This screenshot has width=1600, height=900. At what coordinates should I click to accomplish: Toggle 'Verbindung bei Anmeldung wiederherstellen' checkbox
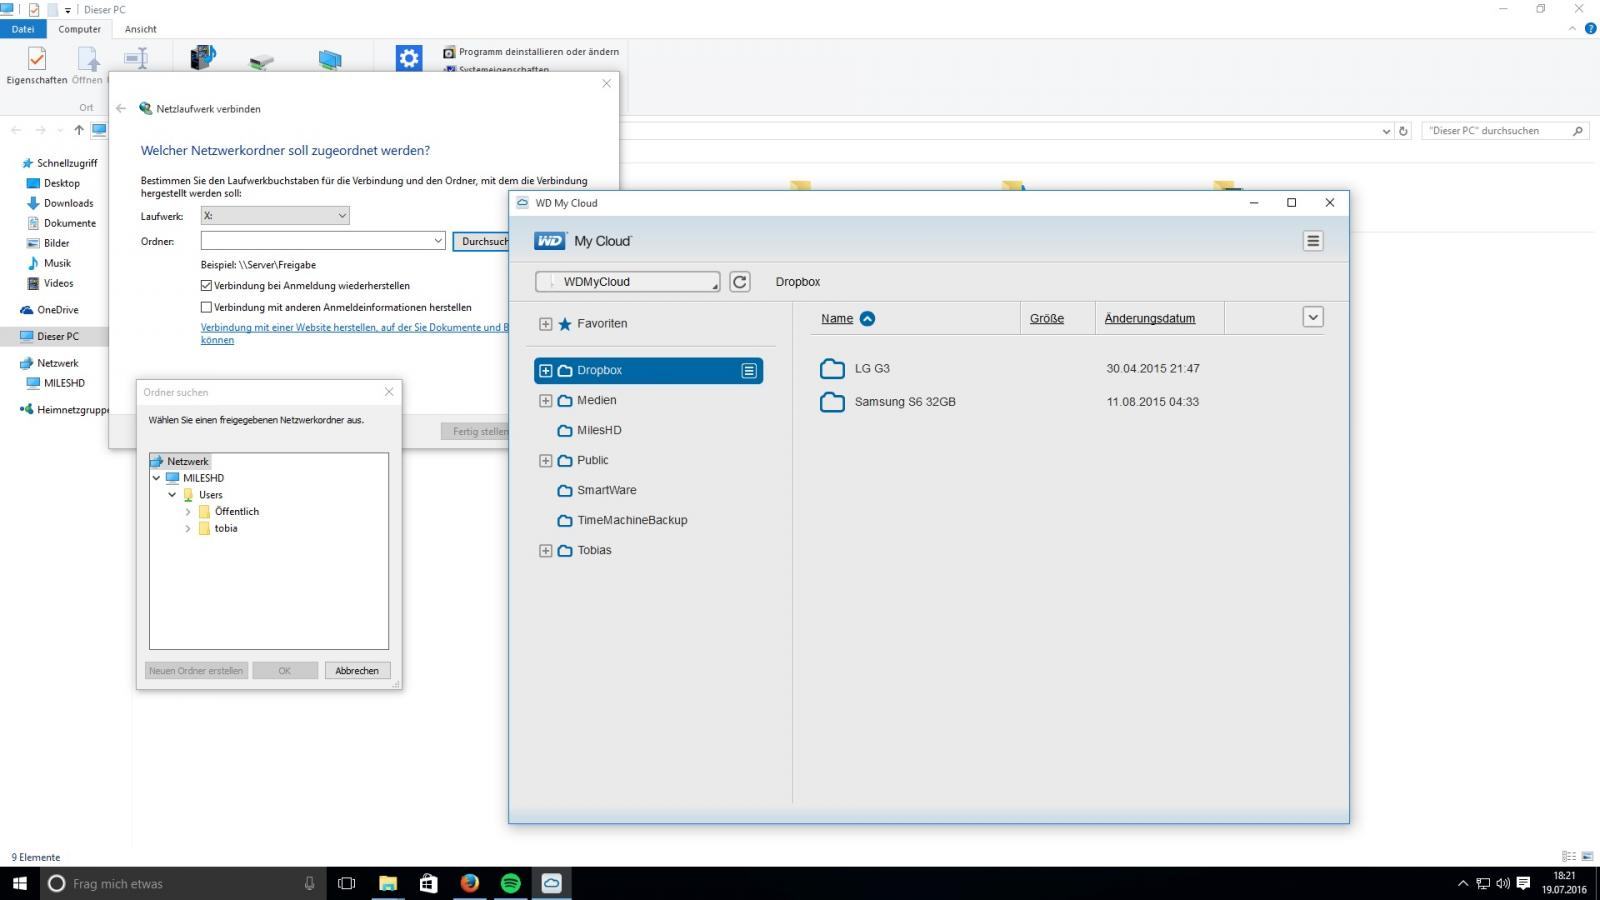click(x=207, y=286)
